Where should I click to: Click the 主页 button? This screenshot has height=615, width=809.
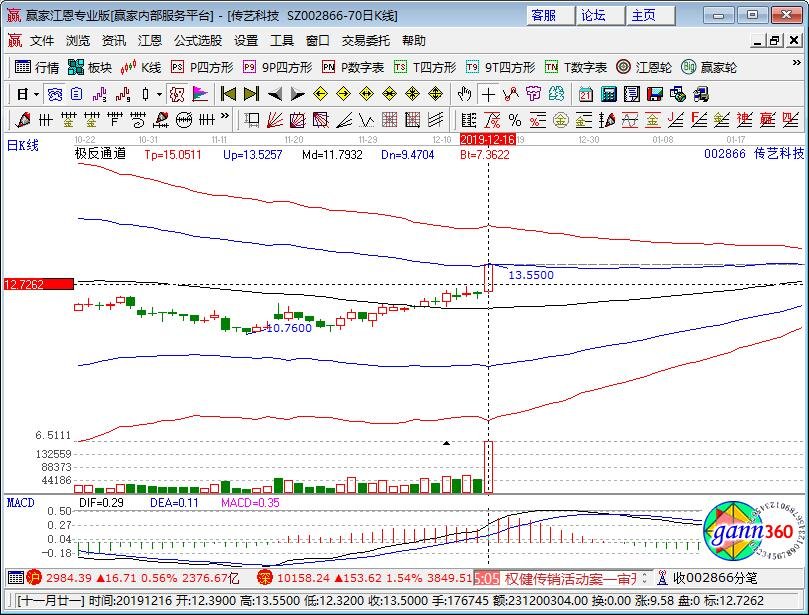(651, 15)
